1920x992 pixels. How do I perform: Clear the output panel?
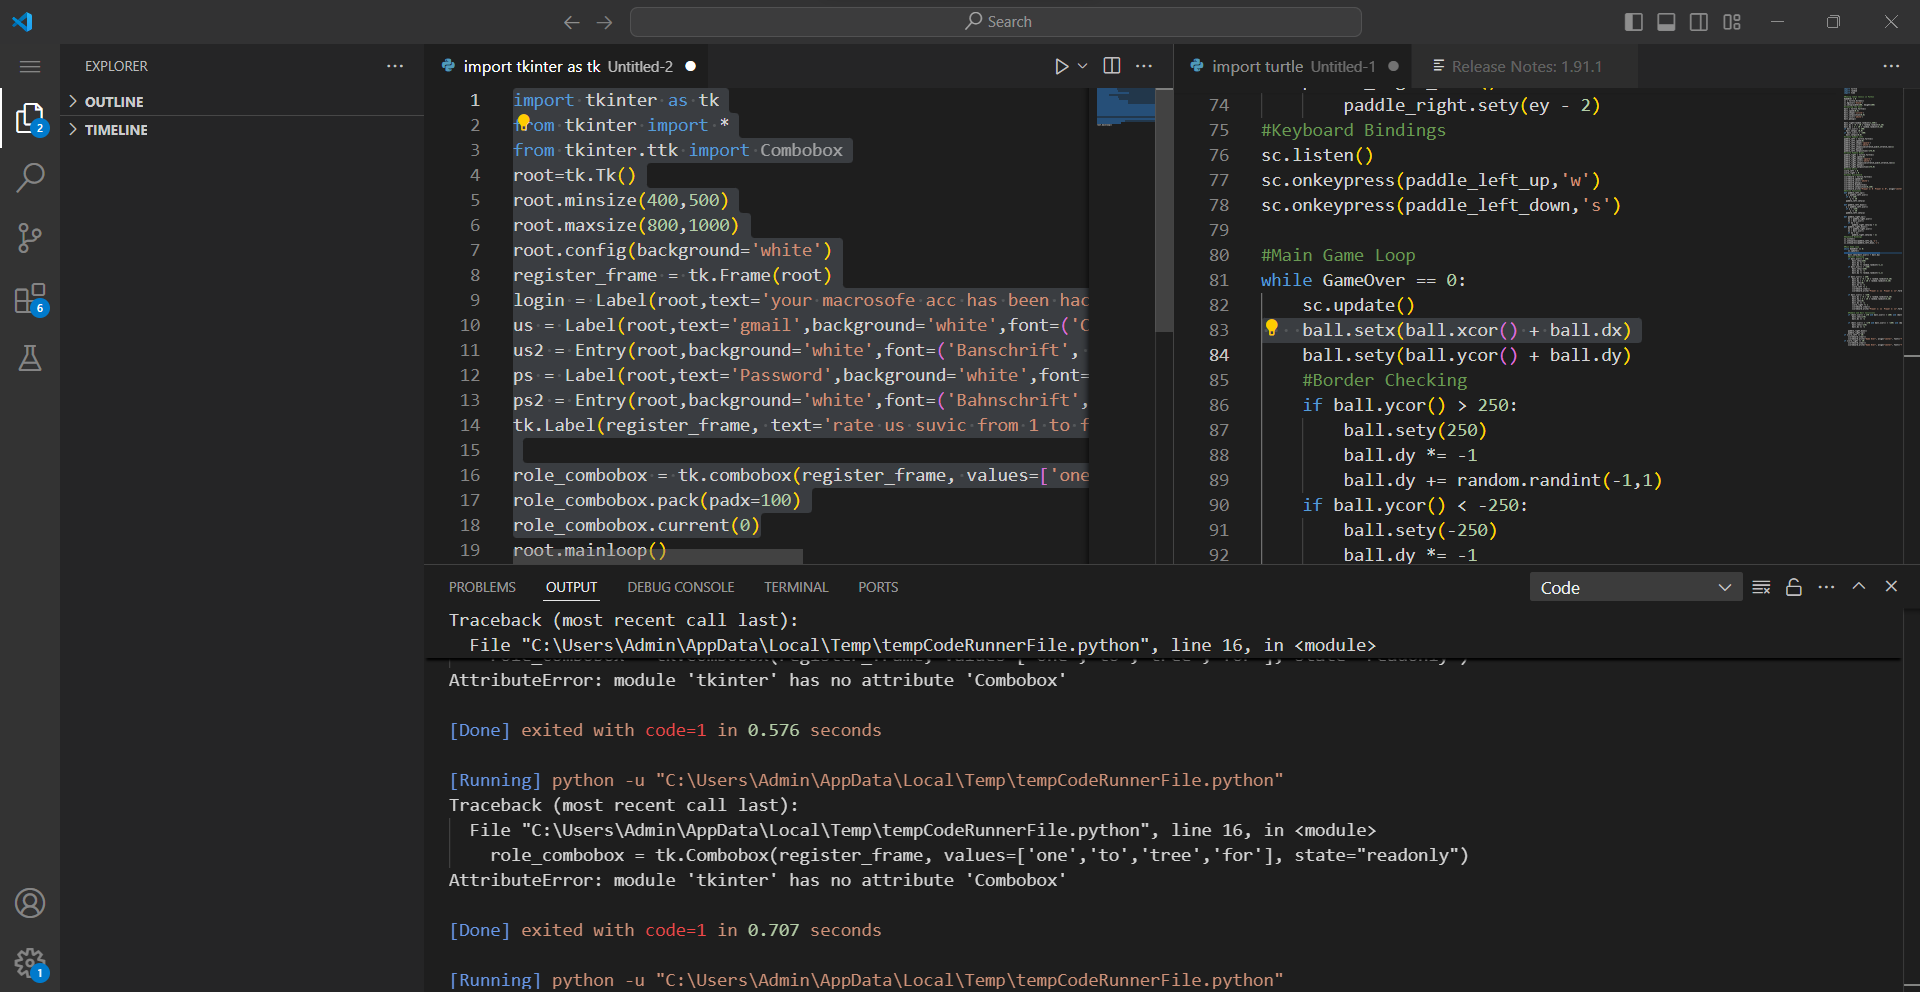[x=1762, y=587]
